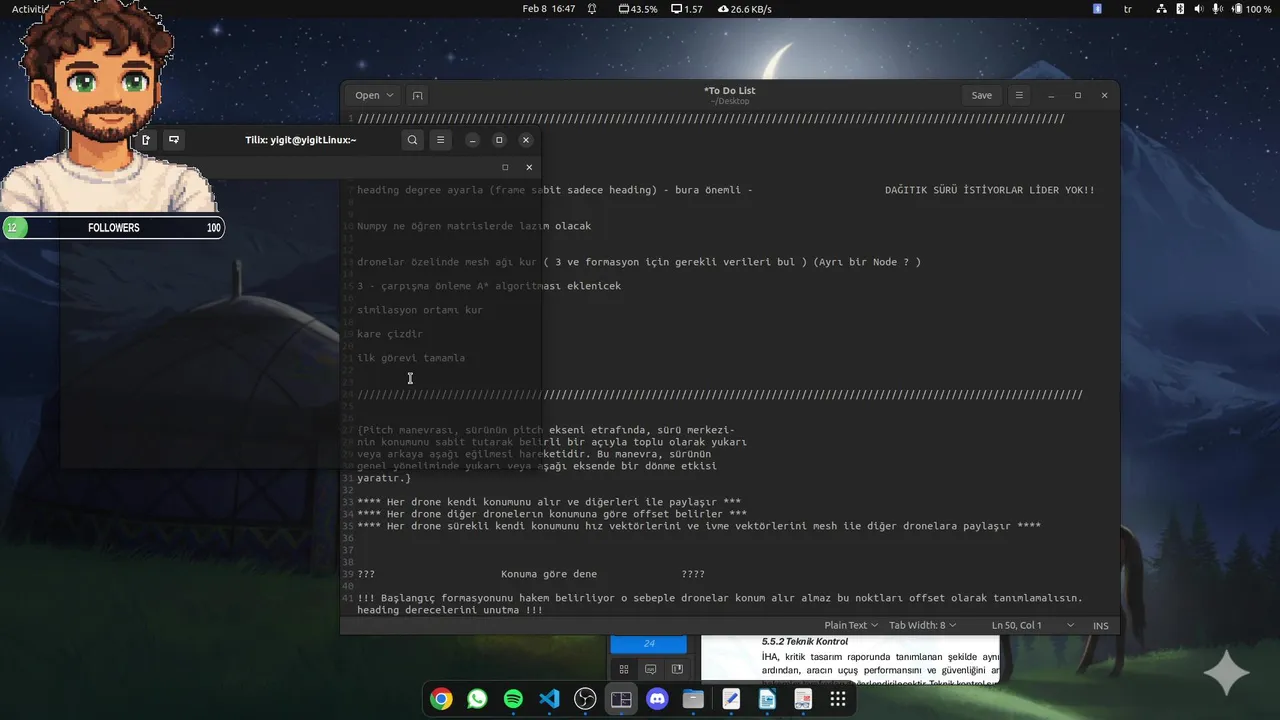This screenshot has width=1280, height=720.
Task: Click the Tilix add-terminal split icon
Action: [x=174, y=140]
